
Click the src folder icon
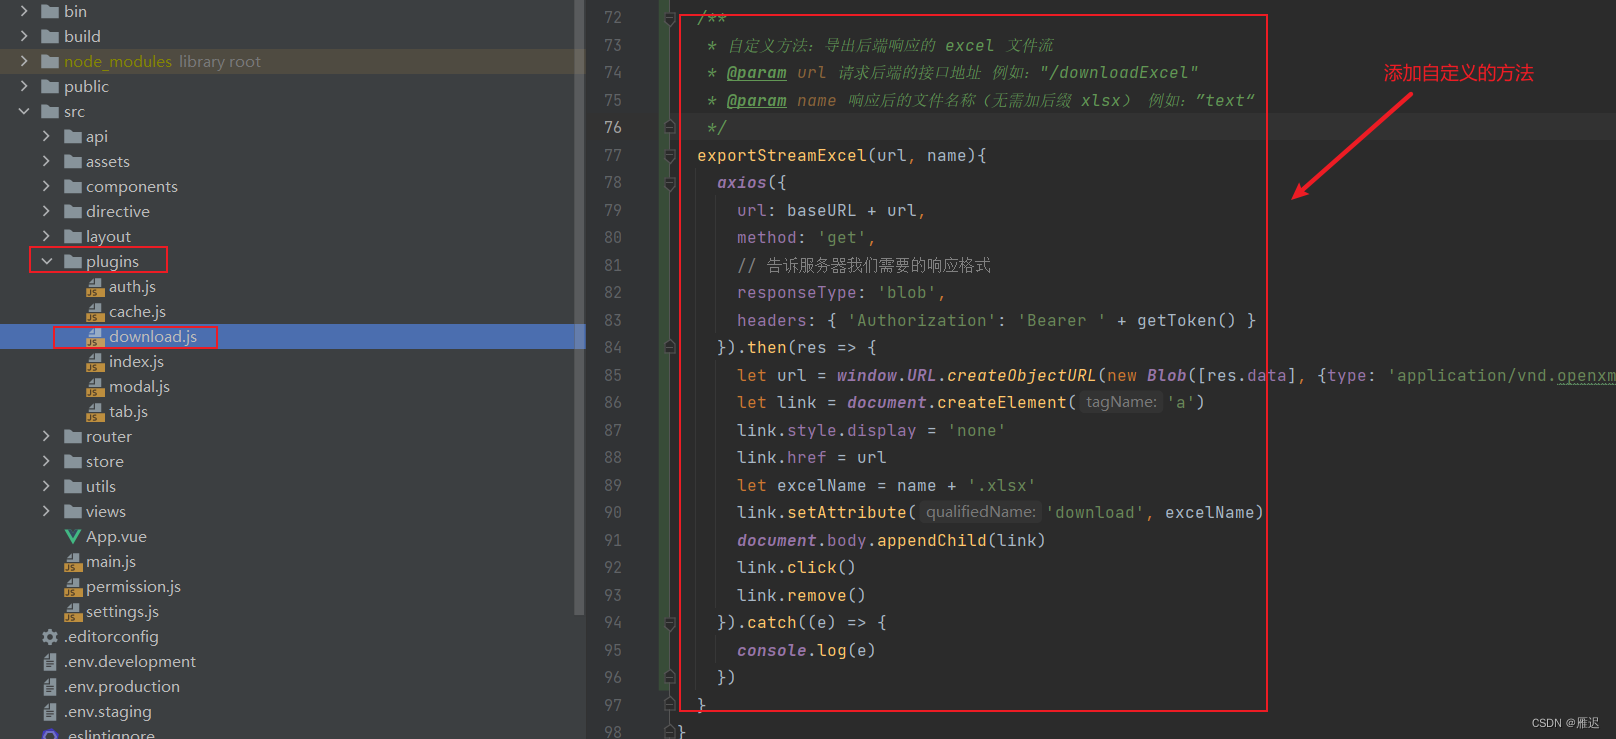(x=50, y=111)
